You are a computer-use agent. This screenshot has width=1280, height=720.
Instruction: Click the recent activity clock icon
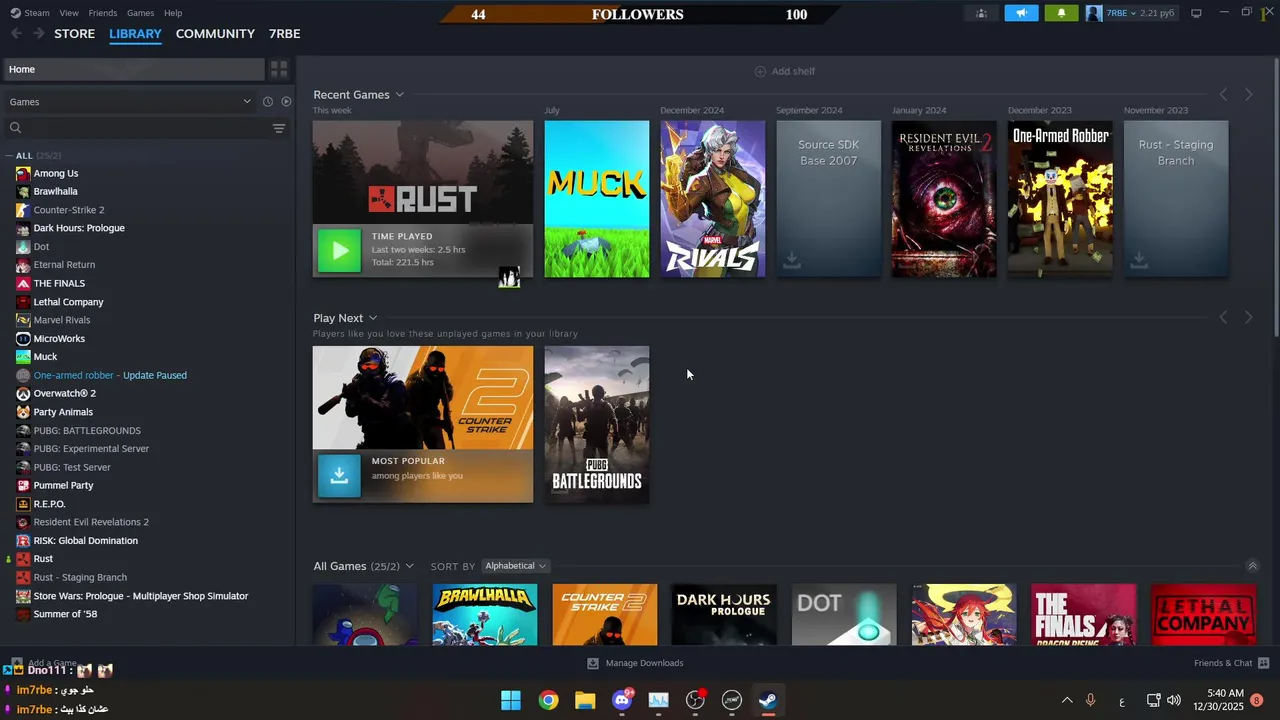tap(268, 102)
